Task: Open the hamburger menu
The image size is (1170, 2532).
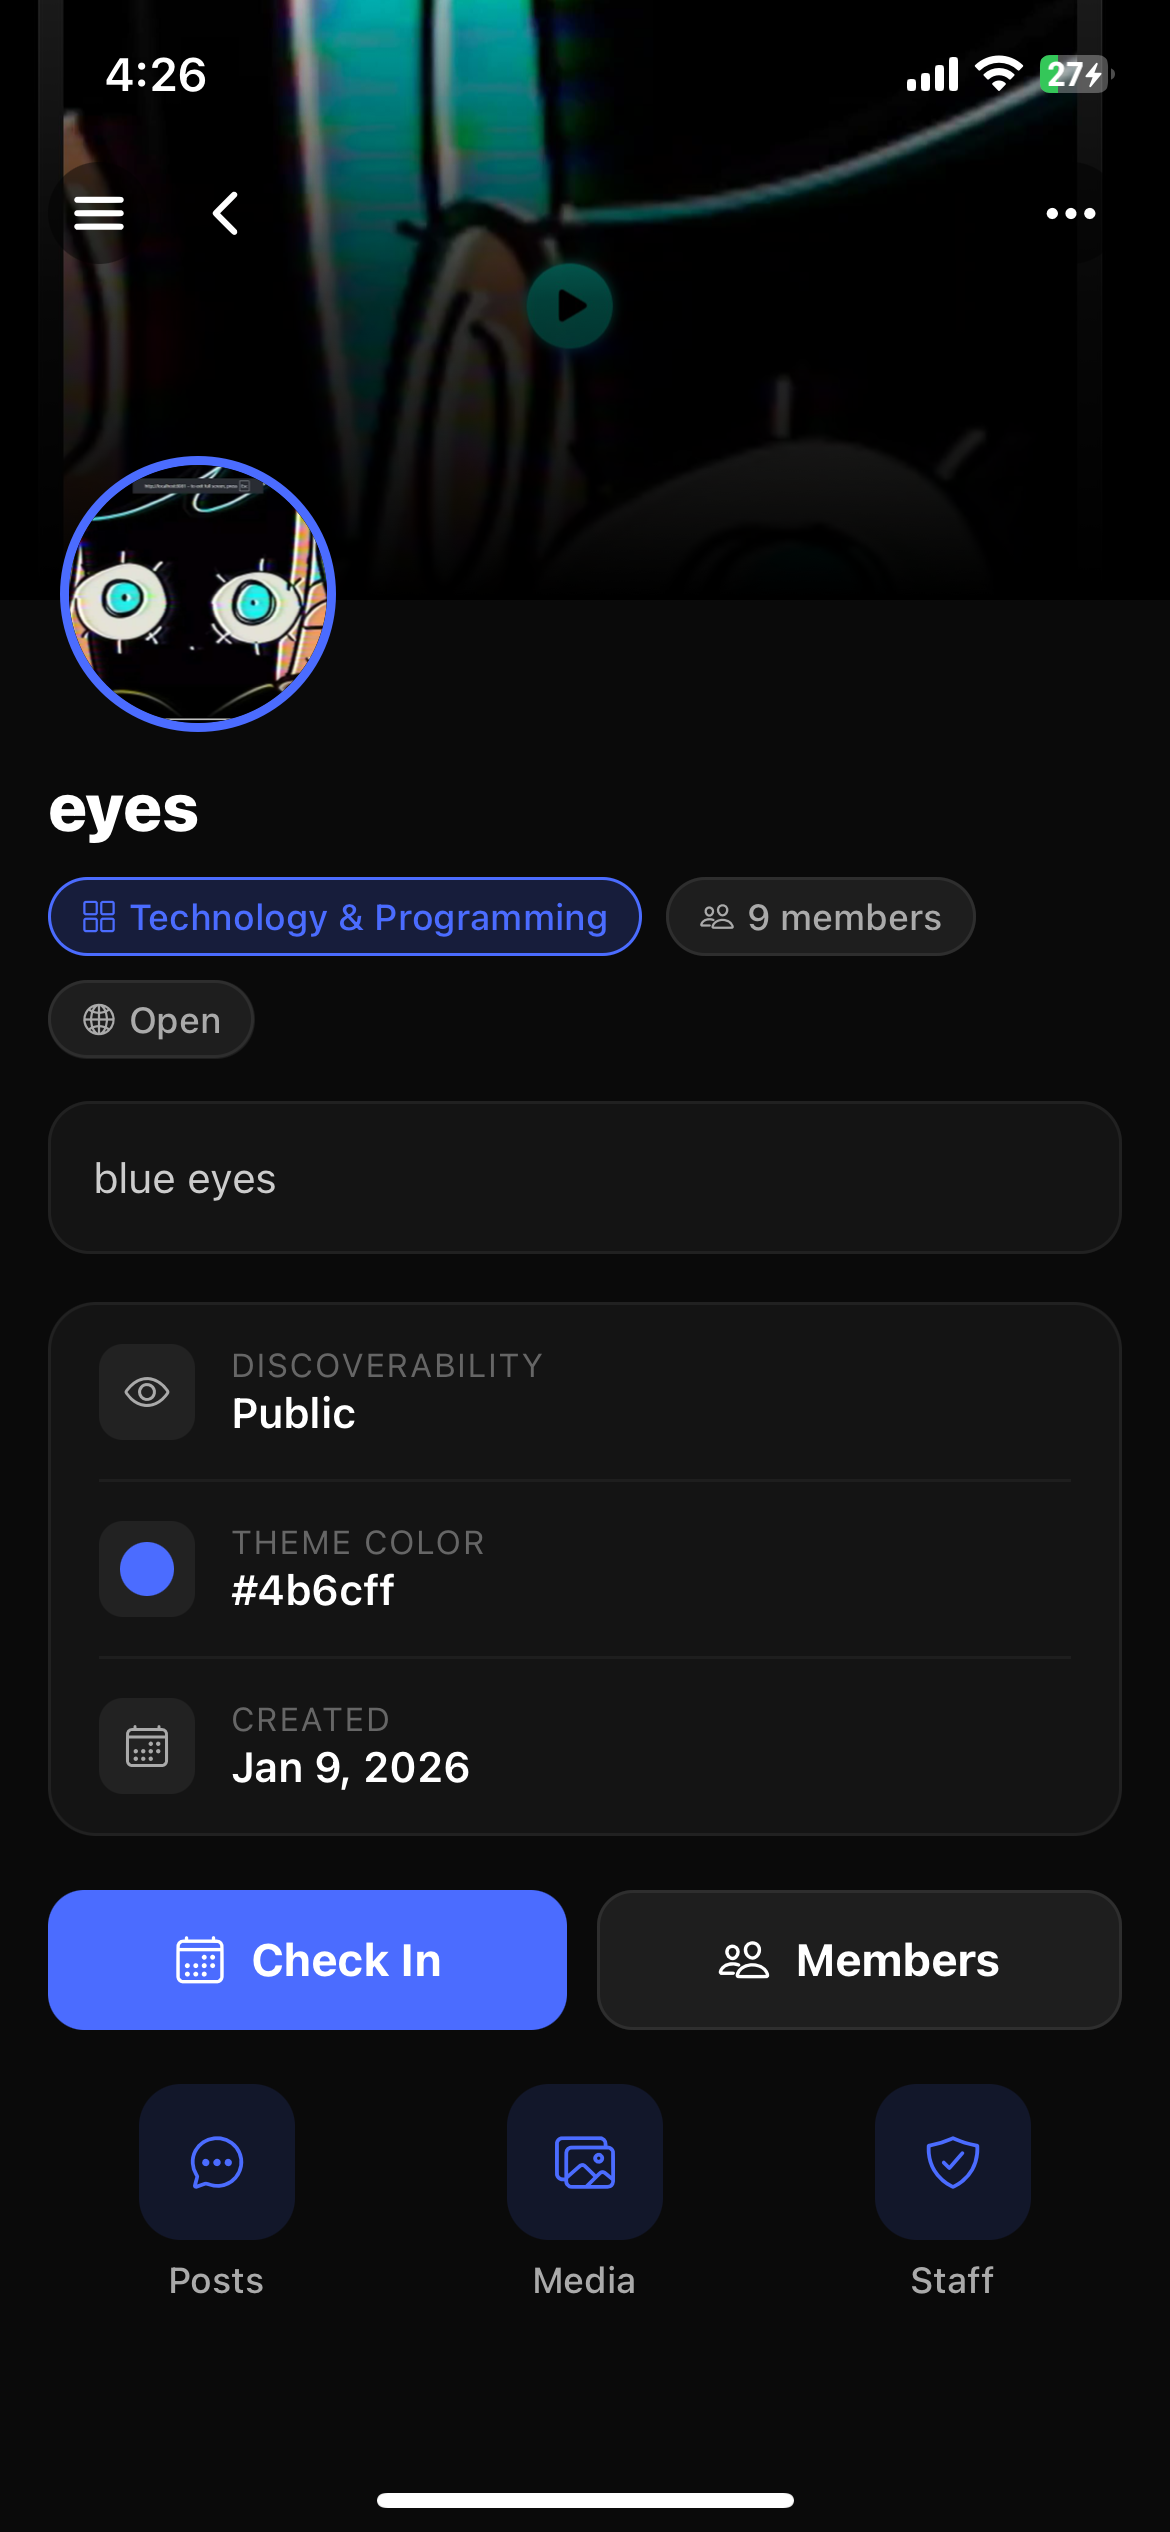Action: [x=99, y=213]
